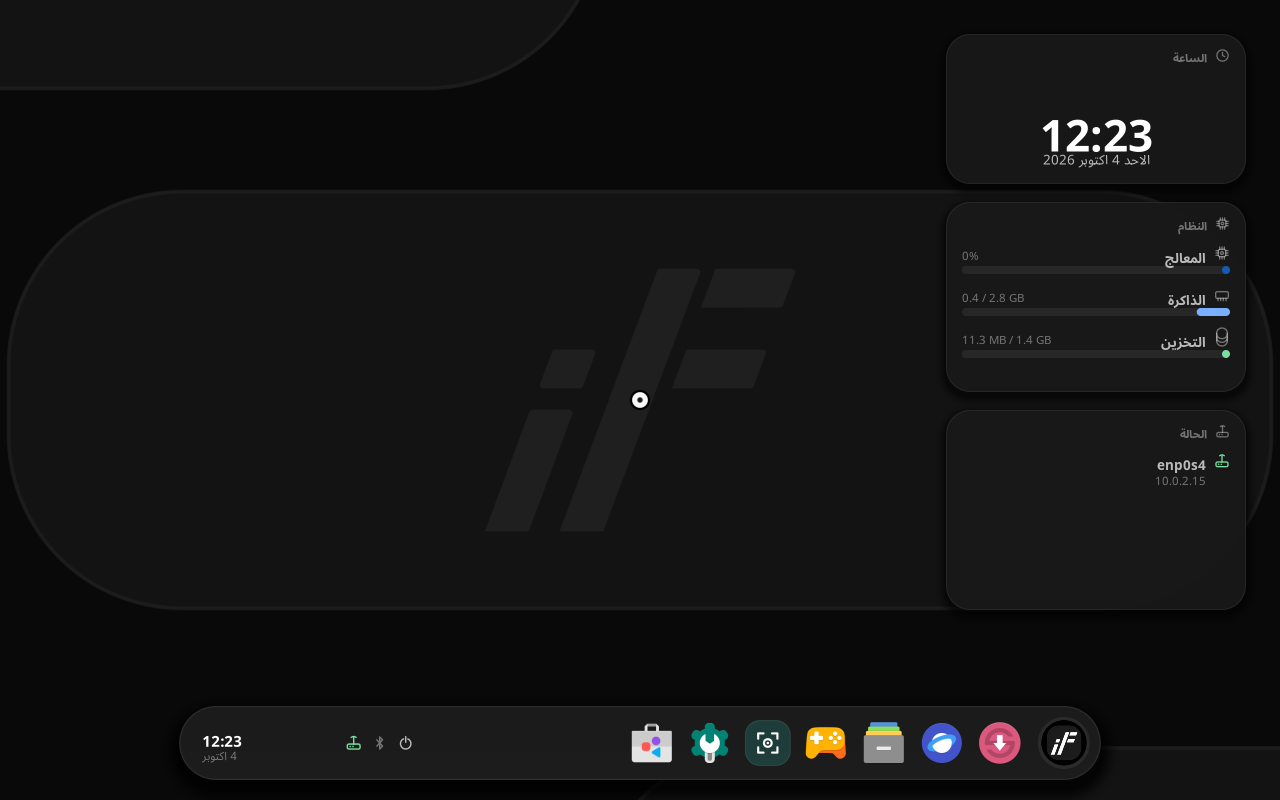1280x800 pixels.
Task: Click the الساعة widget title
Action: coord(1190,58)
